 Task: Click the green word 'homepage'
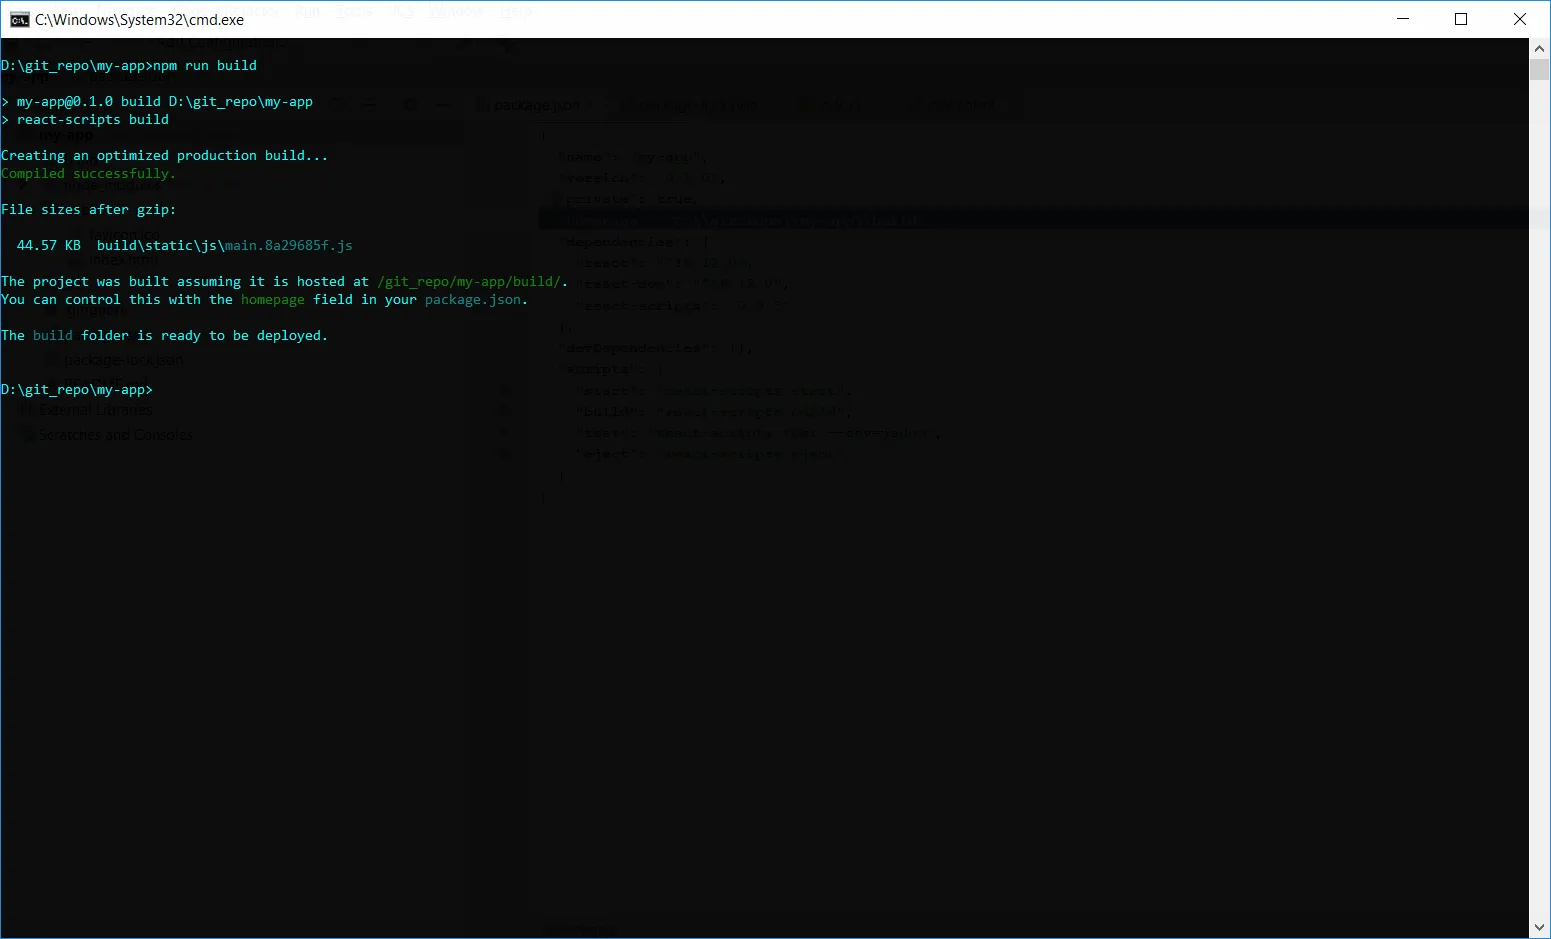[x=273, y=300]
